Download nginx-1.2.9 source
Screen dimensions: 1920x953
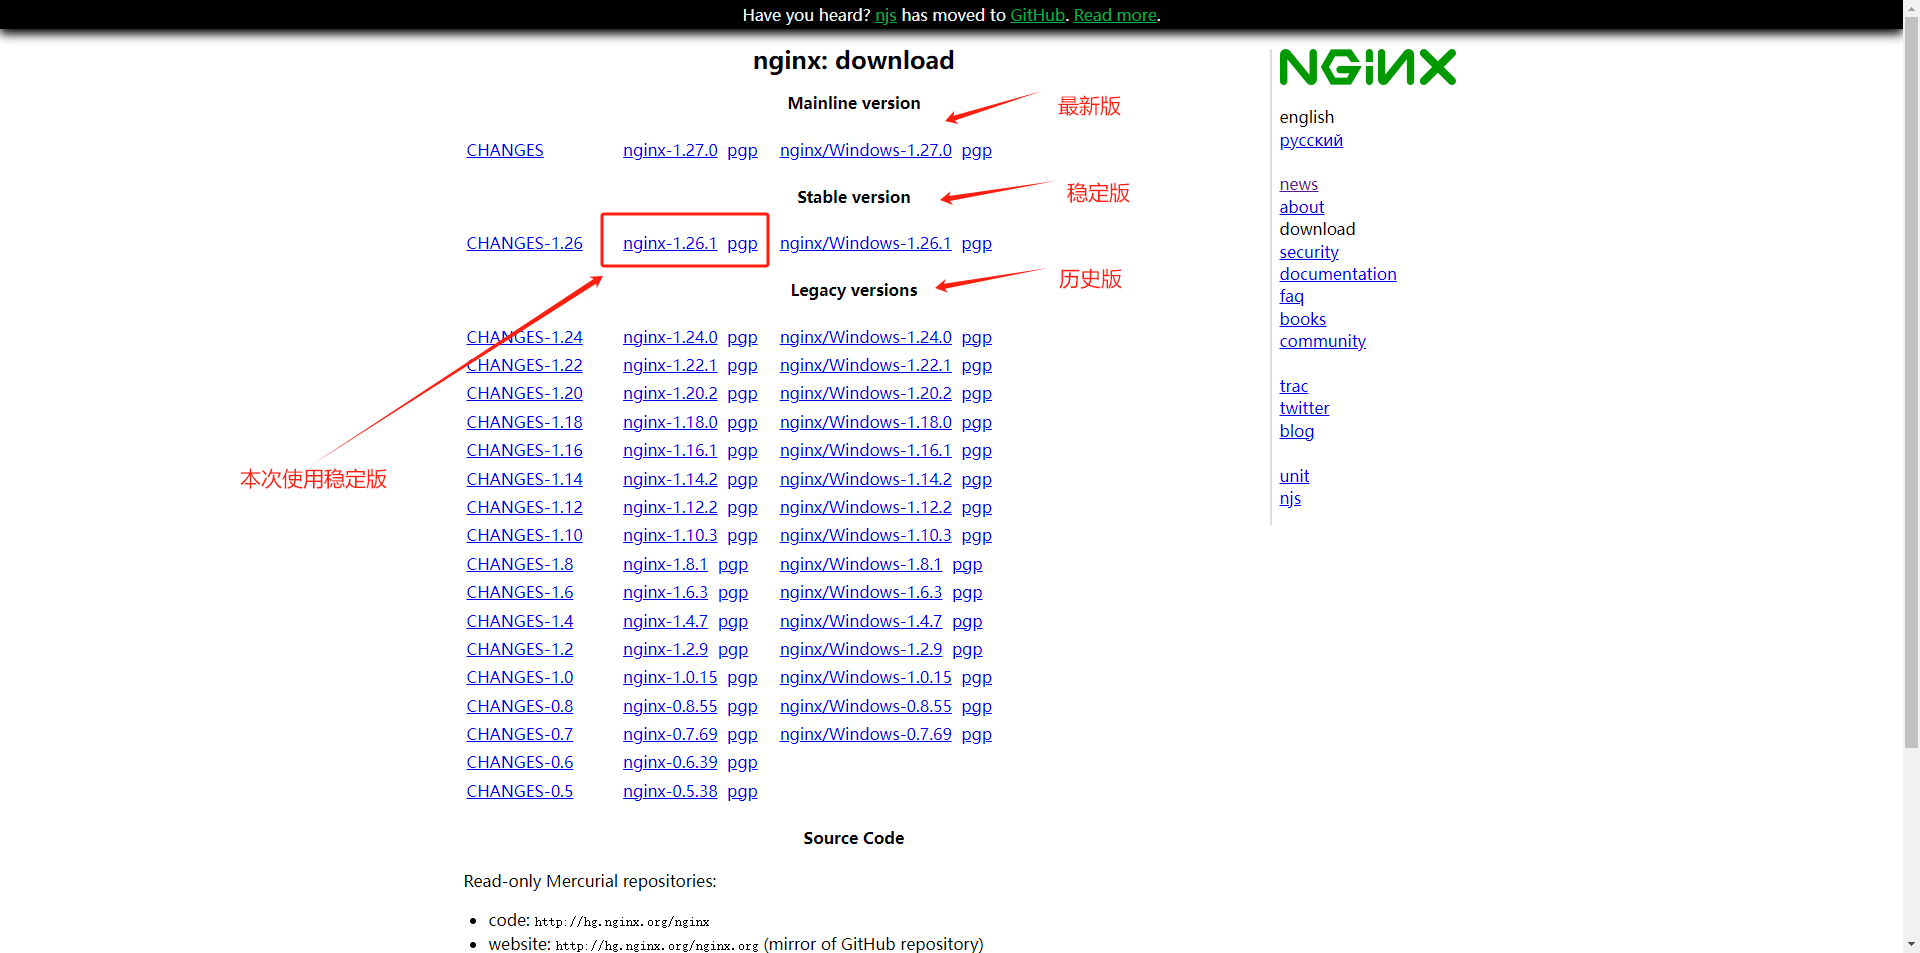(x=665, y=649)
